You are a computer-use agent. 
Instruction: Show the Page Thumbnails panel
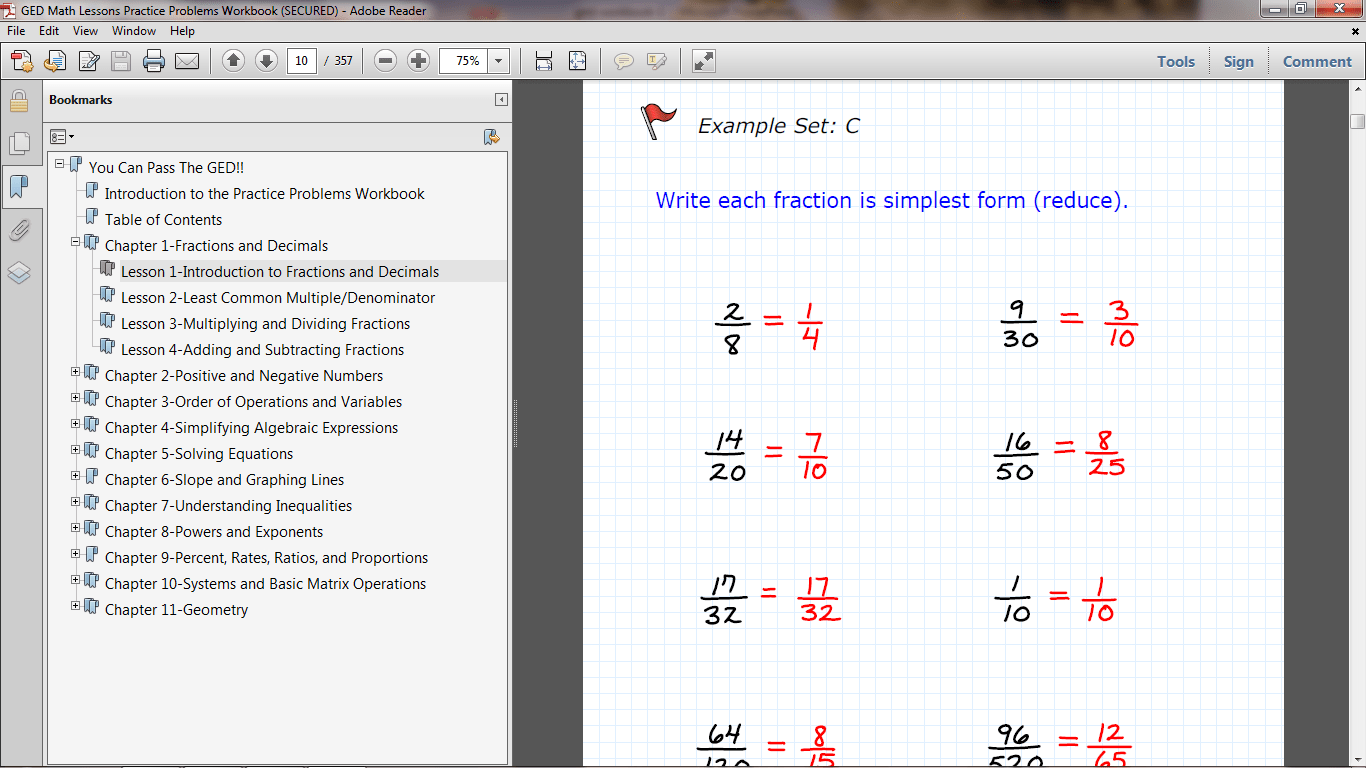pyautogui.click(x=18, y=143)
